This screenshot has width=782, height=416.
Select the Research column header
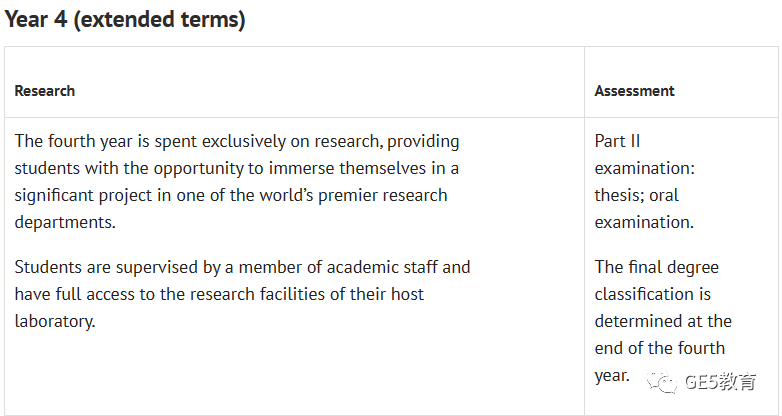[x=44, y=91]
